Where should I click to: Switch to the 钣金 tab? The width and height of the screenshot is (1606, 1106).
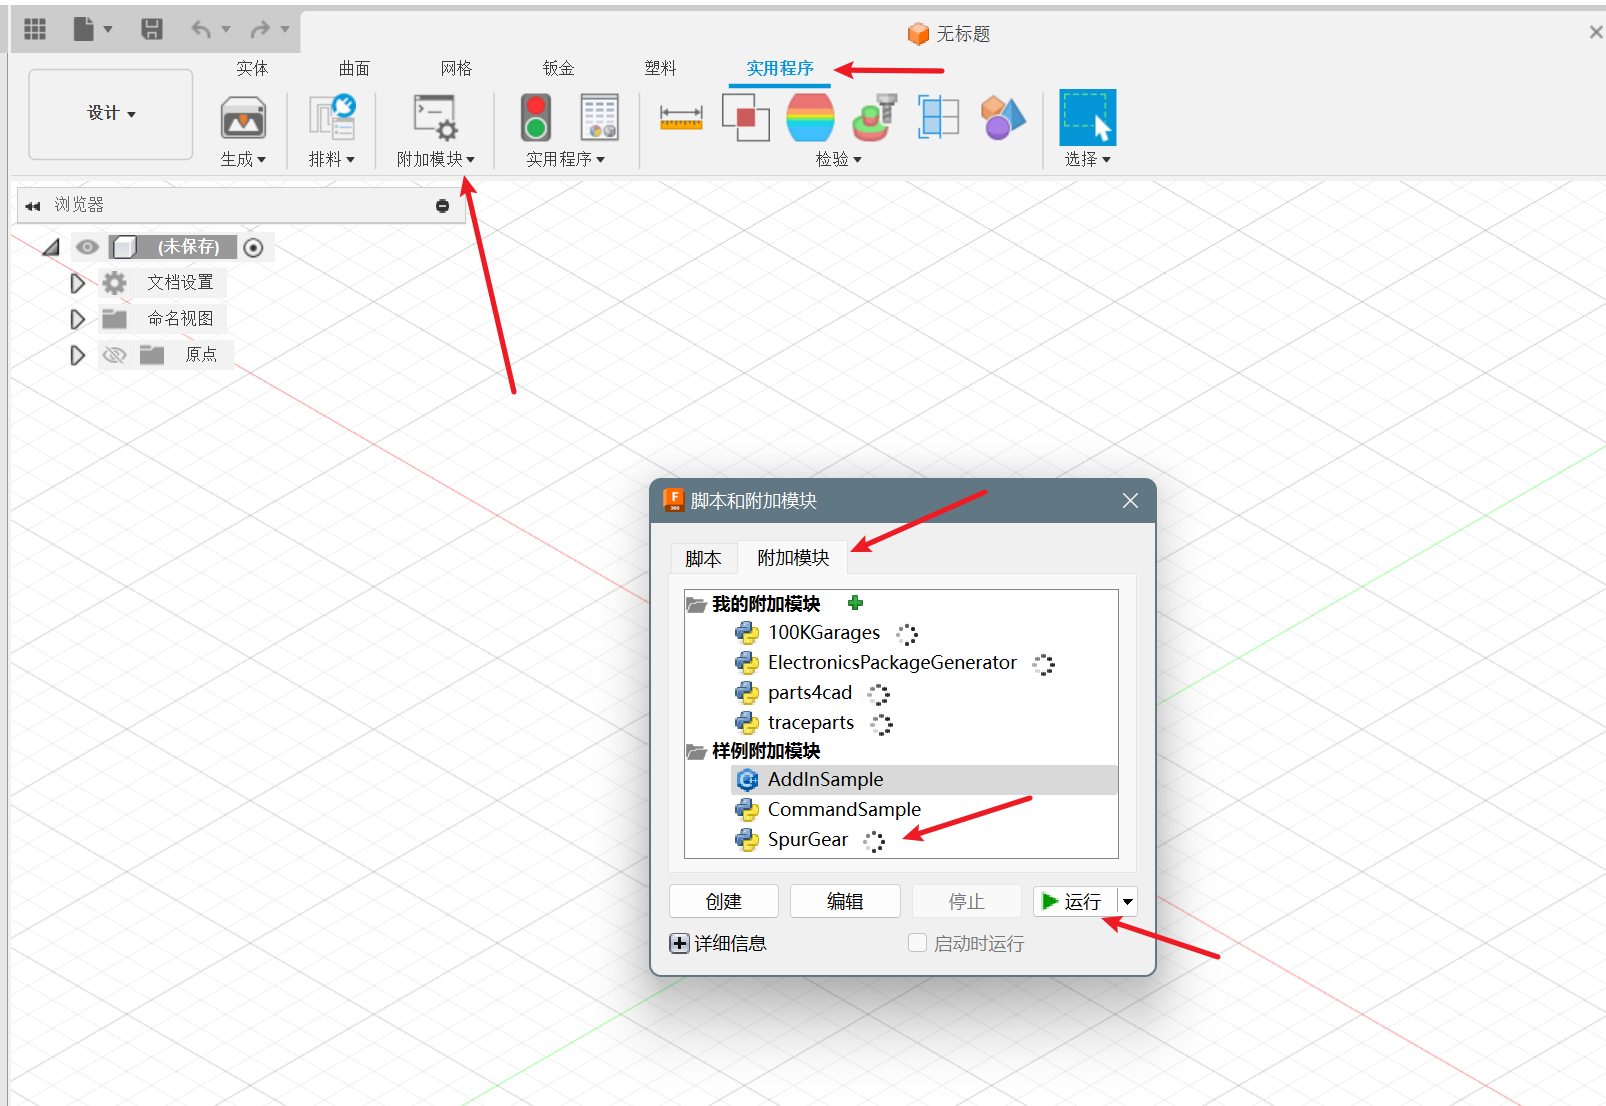tap(558, 68)
